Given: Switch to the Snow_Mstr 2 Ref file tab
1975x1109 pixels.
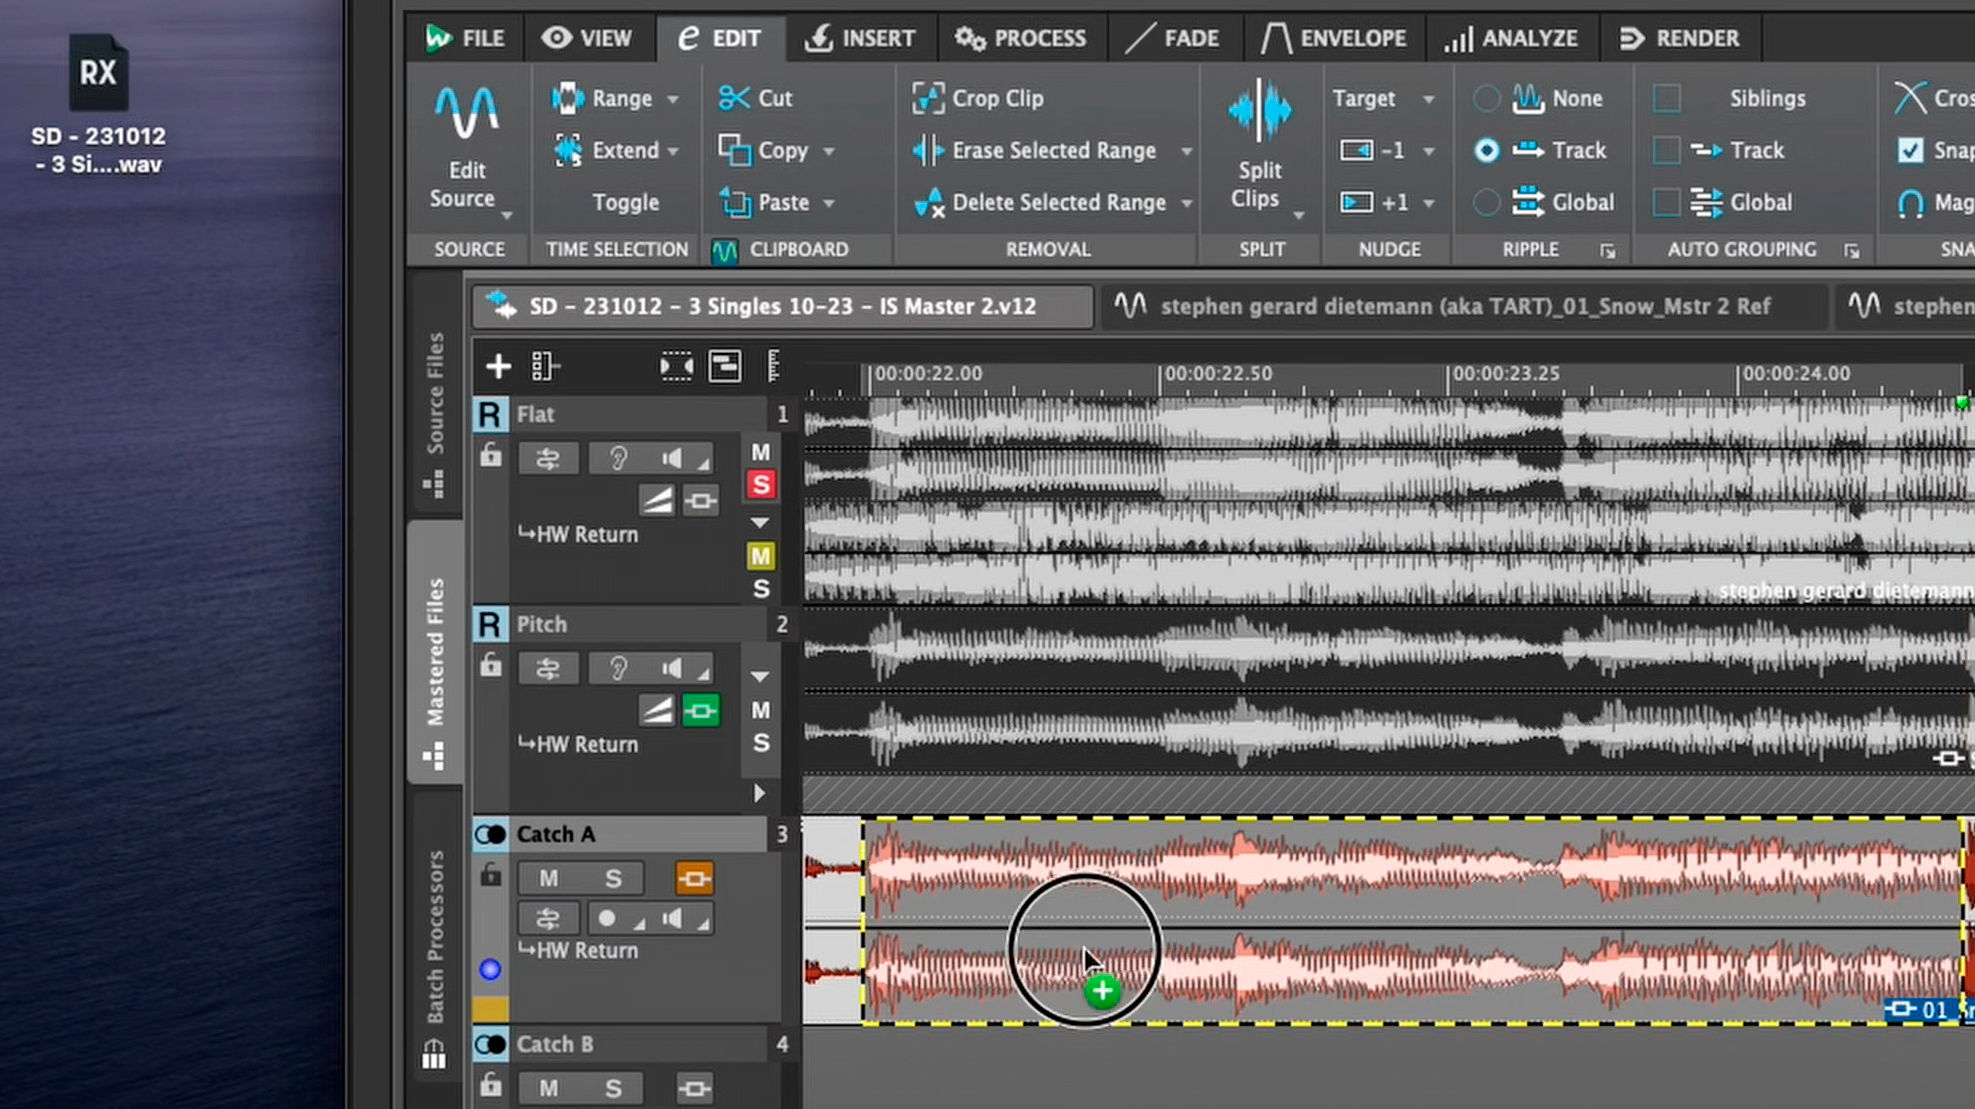Looking at the screenshot, I should 1470,306.
